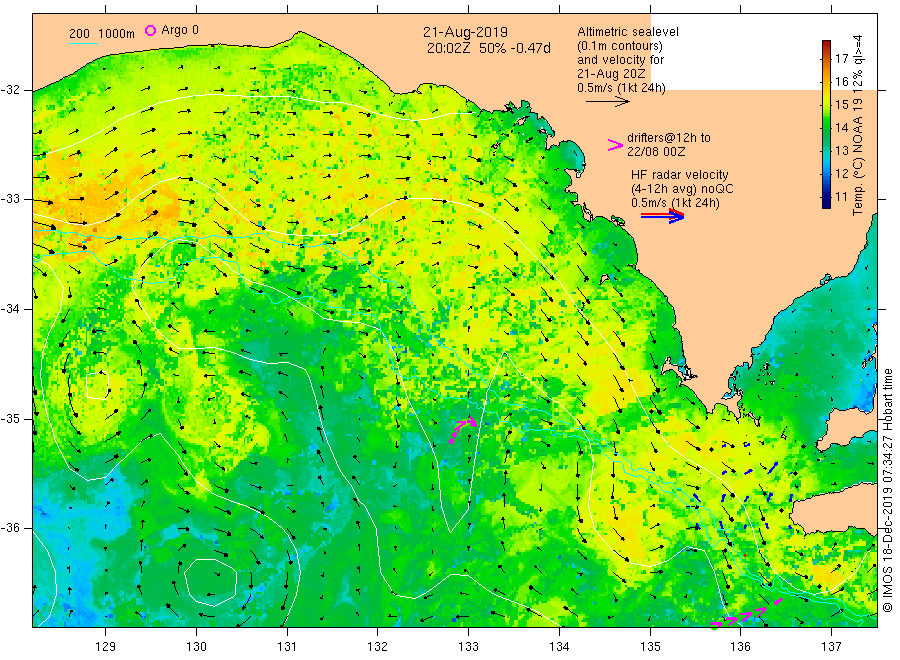
Task: Click the longitude axis label 133
Action: pos(468,647)
